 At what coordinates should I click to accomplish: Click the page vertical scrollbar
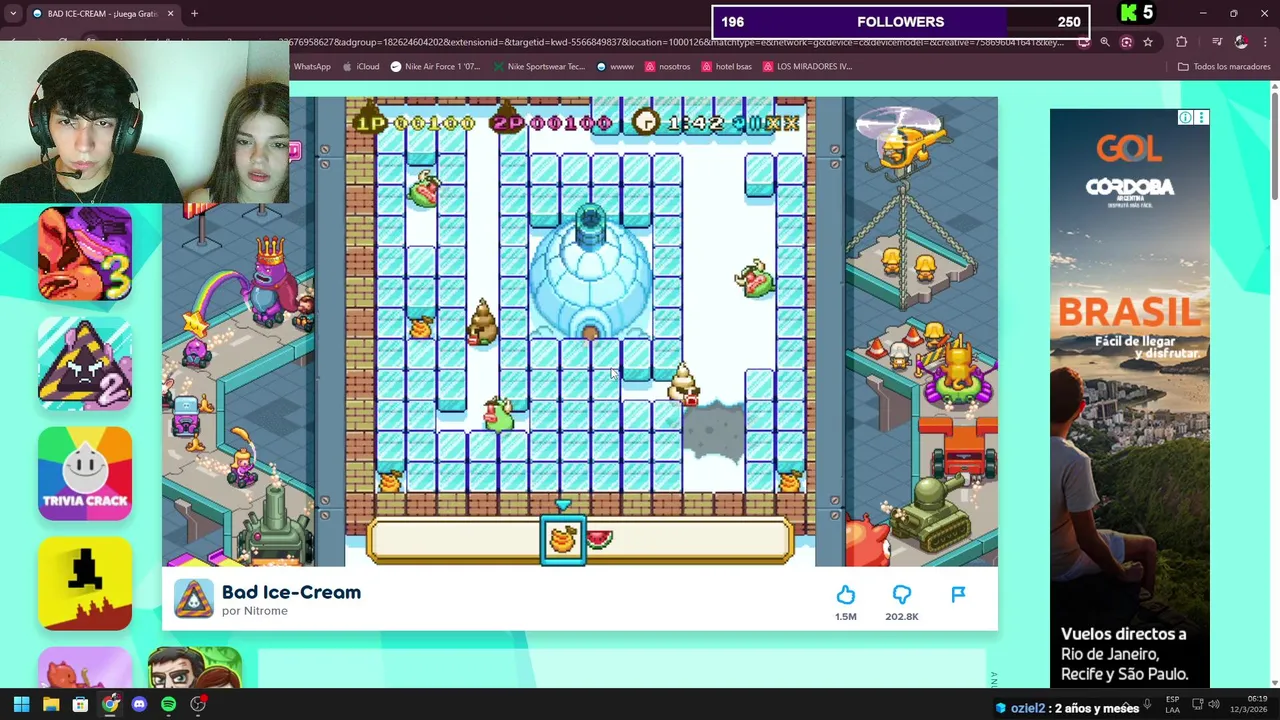click(1274, 145)
